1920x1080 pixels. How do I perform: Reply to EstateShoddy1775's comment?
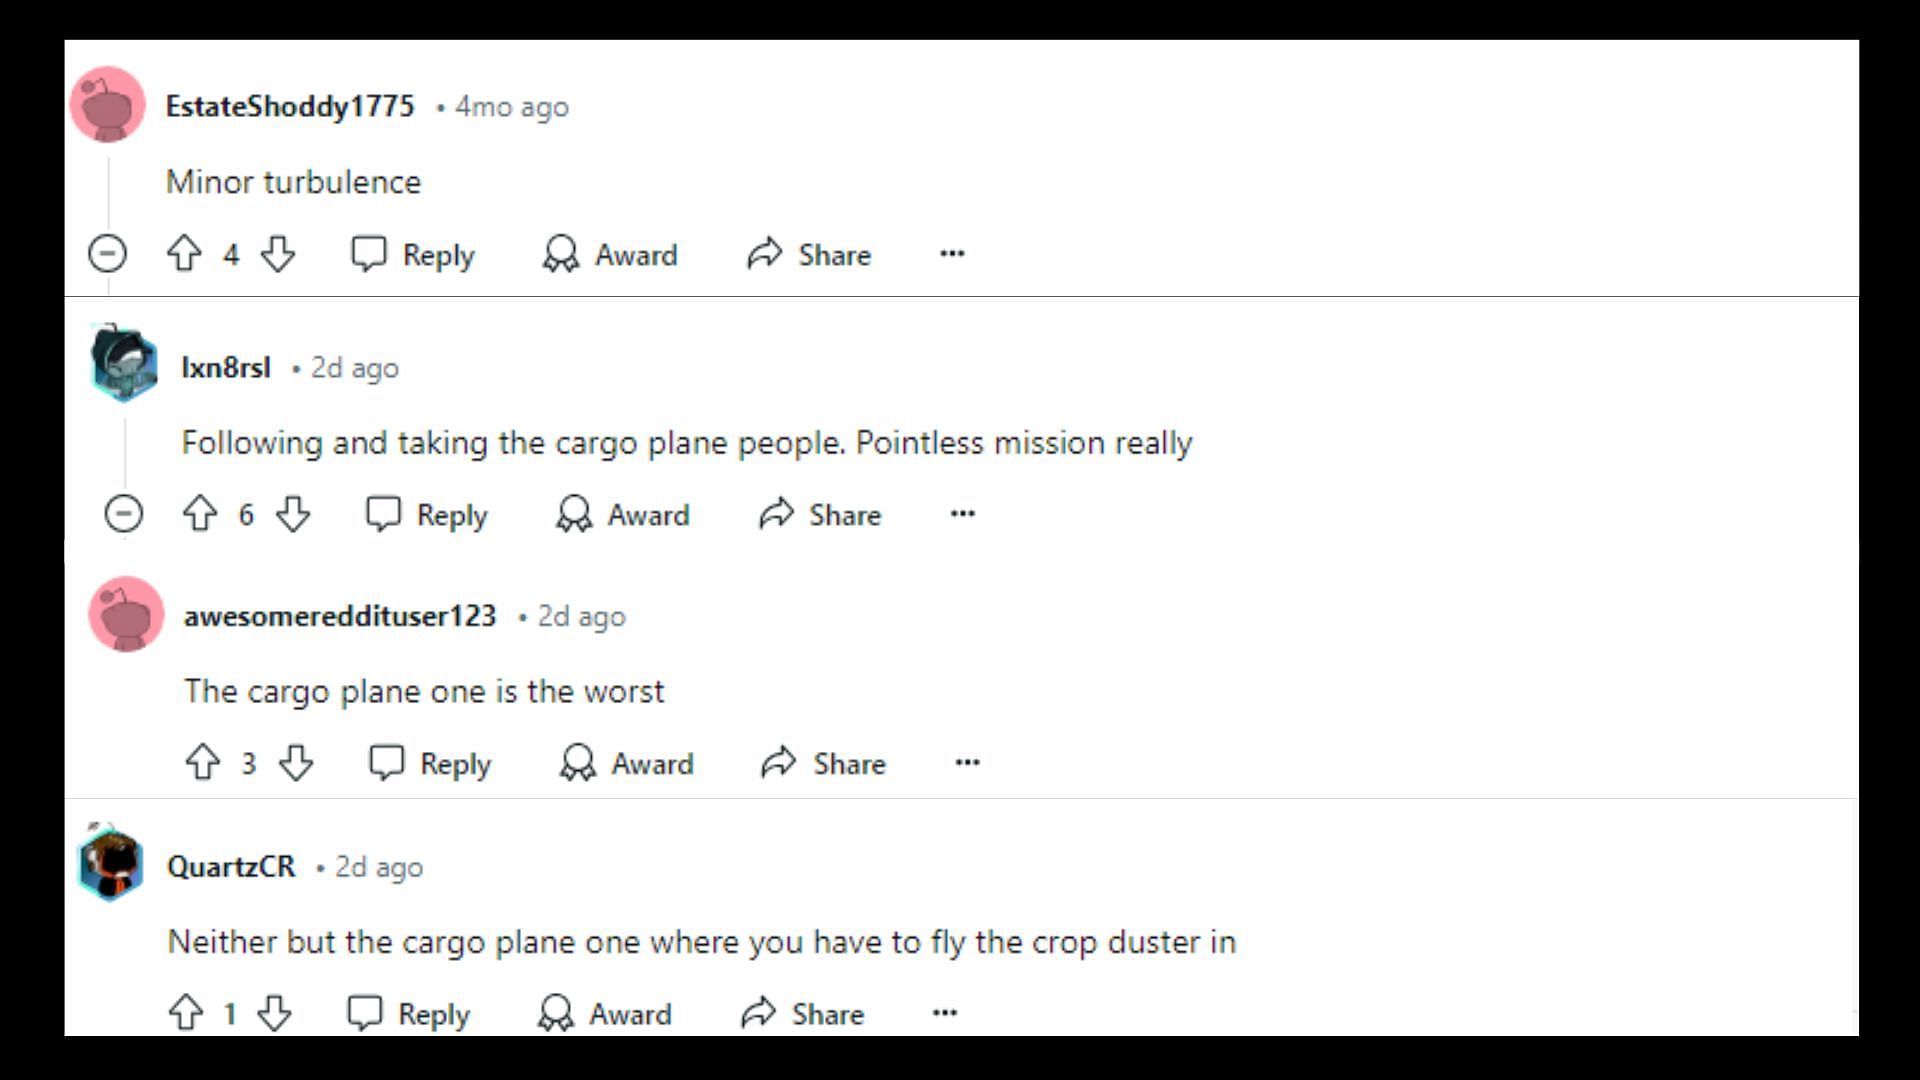(413, 254)
